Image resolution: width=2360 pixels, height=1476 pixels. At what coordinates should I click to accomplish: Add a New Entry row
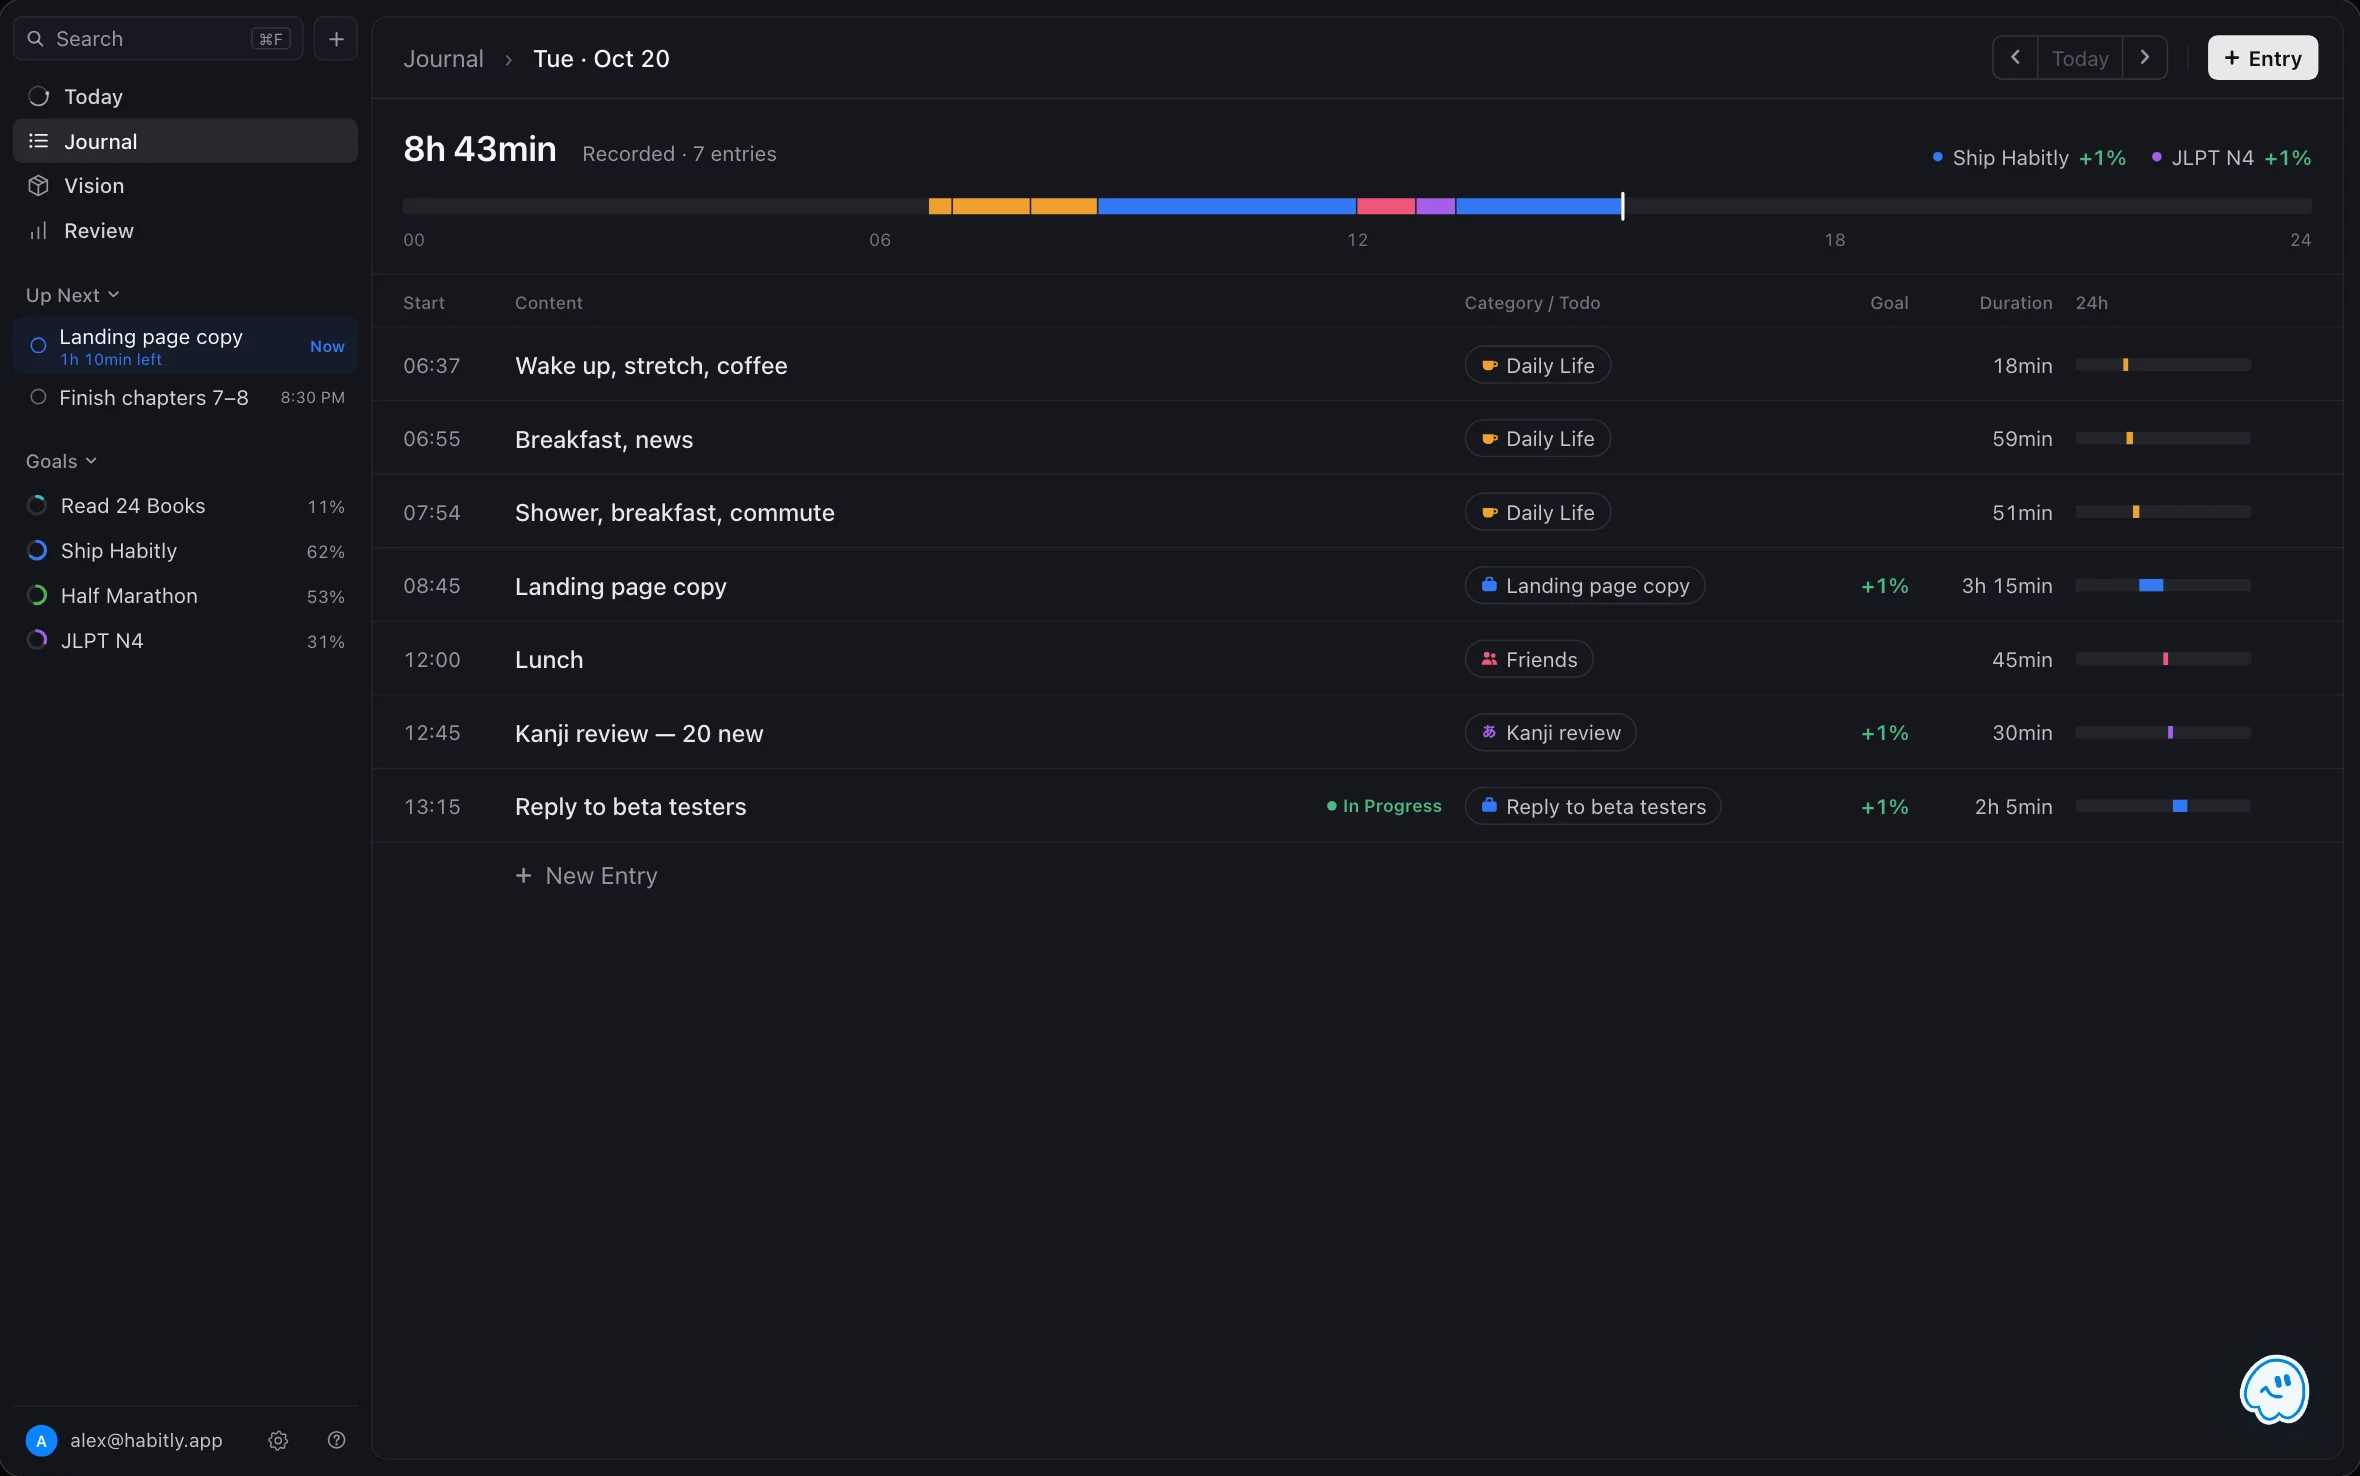[586, 876]
